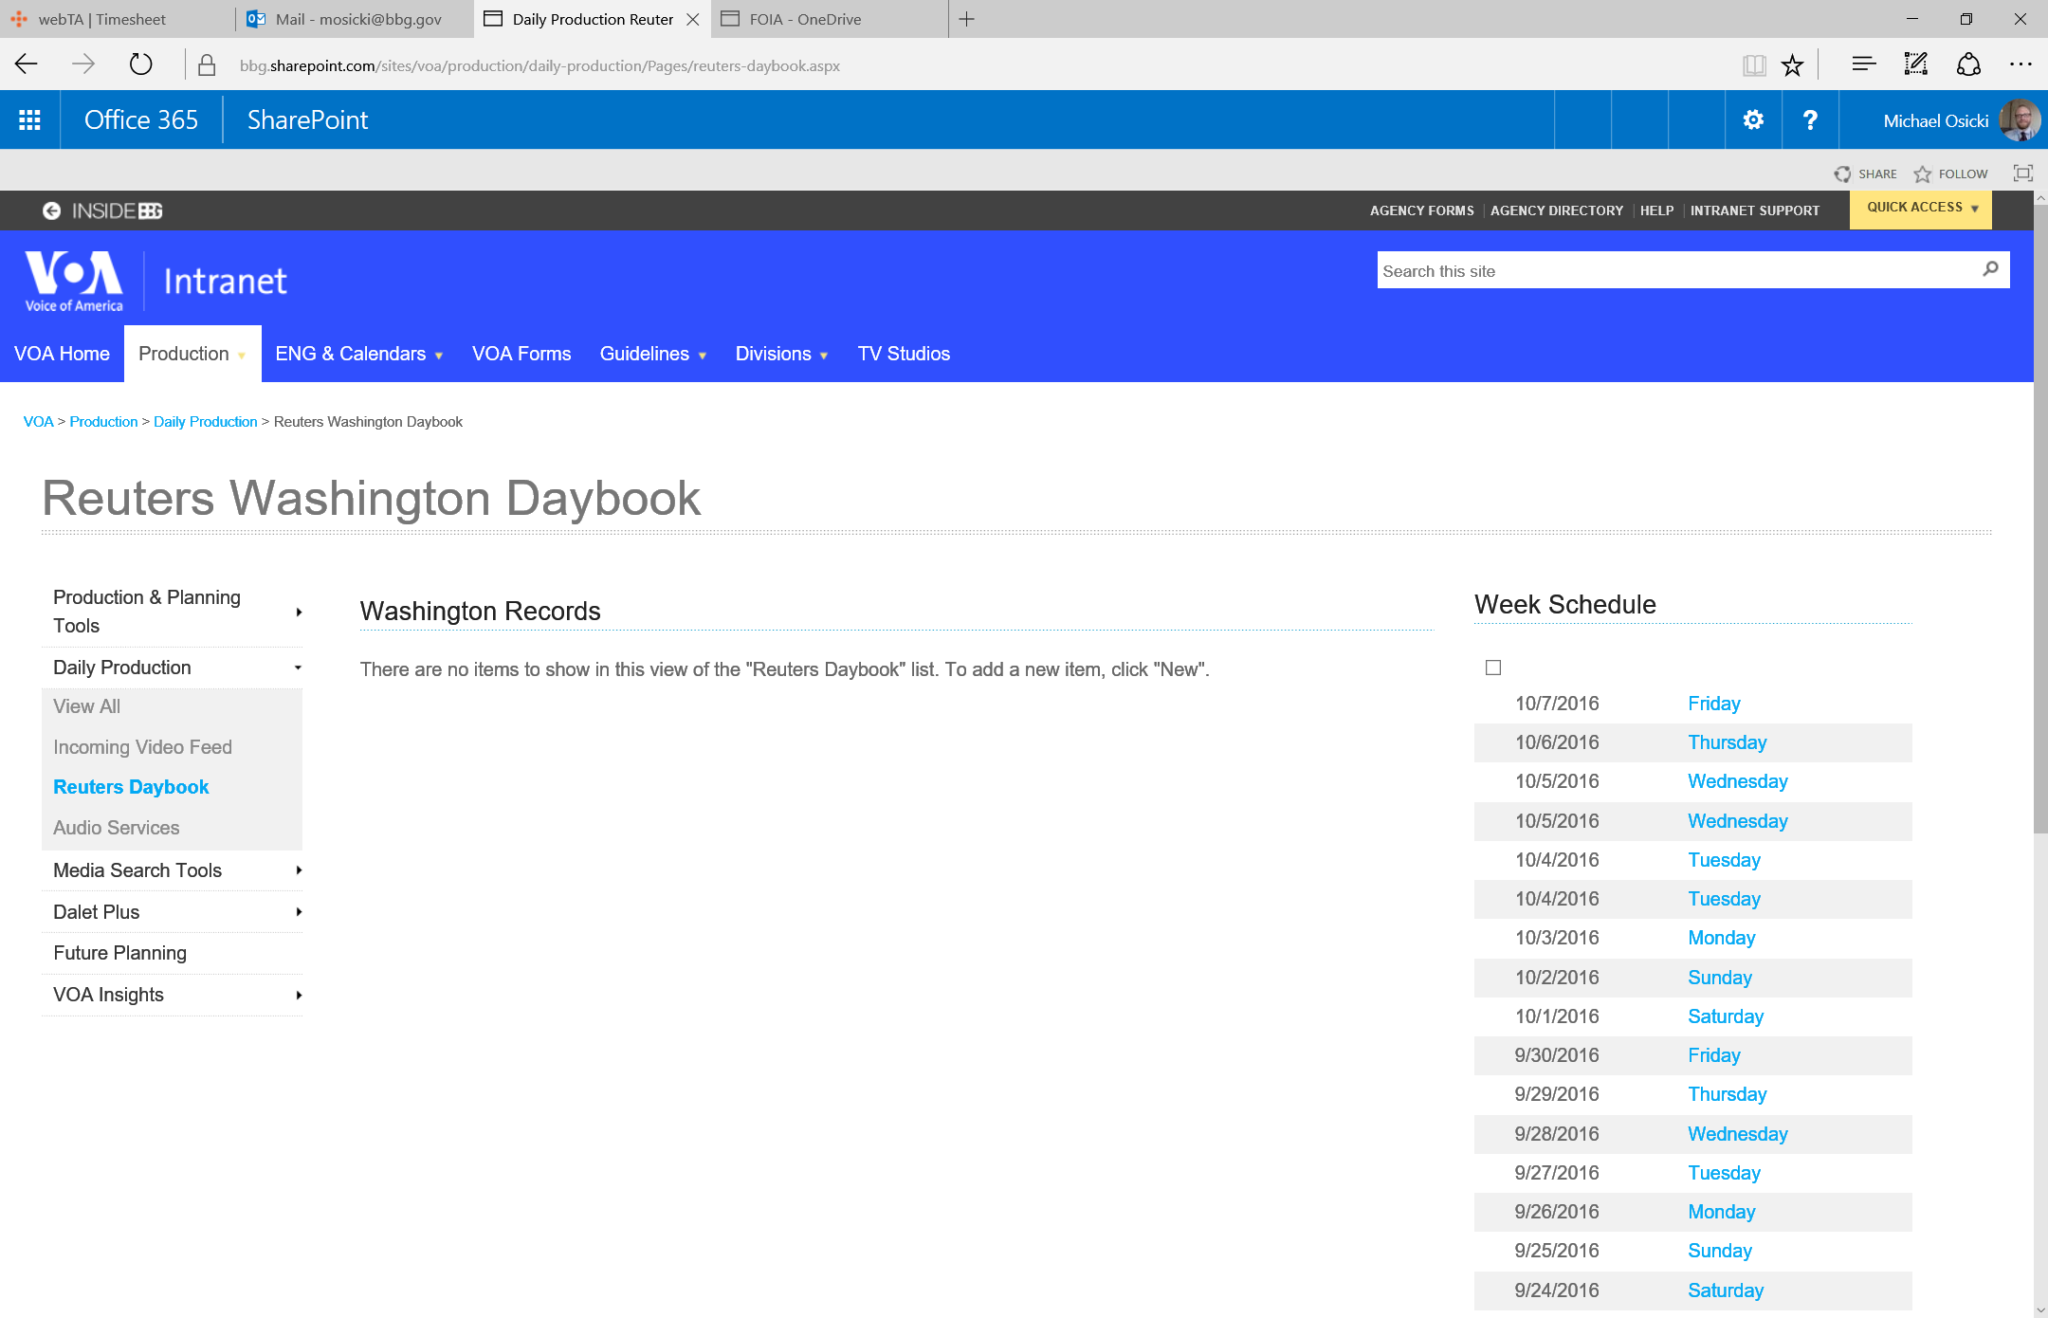Click the help question mark icon
The image size is (2048, 1318).
(x=1809, y=120)
